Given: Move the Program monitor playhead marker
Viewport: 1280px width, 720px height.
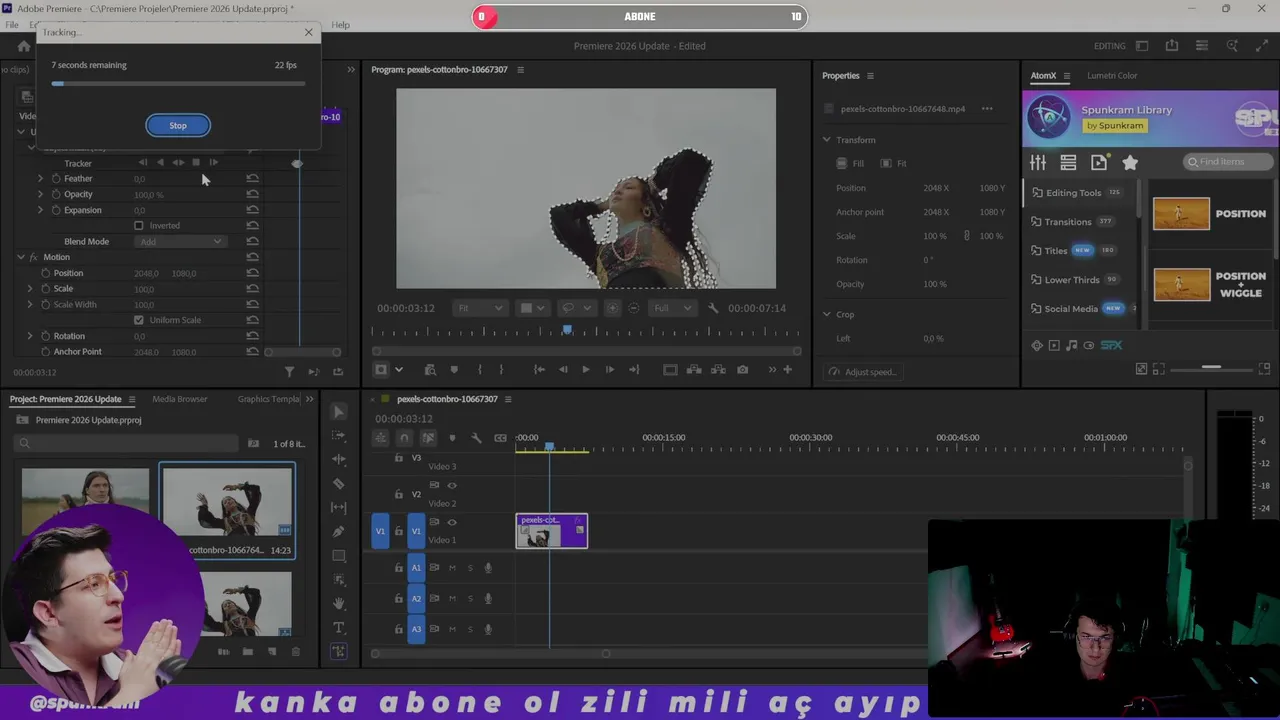Looking at the screenshot, I should (567, 330).
